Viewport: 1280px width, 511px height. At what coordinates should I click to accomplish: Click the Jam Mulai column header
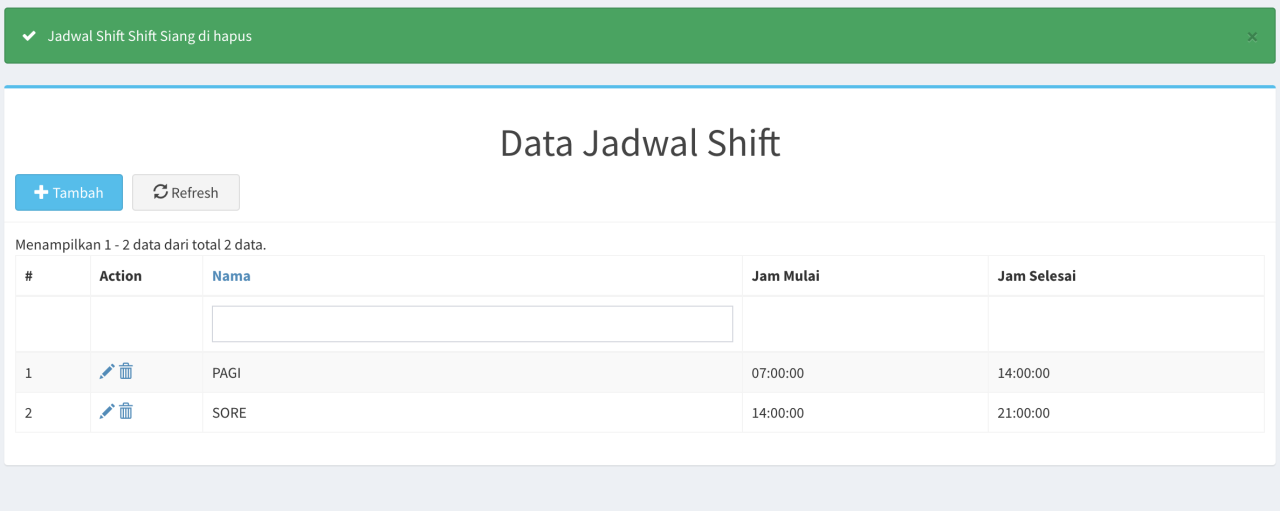coord(786,276)
